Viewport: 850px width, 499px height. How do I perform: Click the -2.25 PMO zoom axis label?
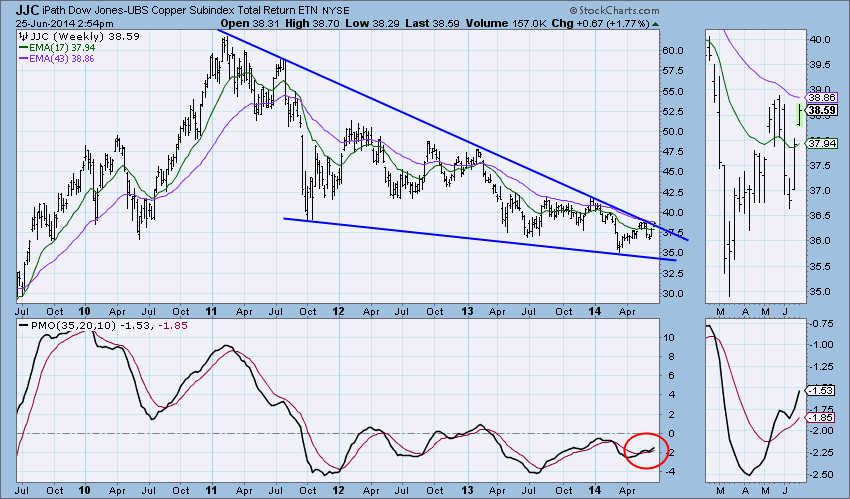[821, 453]
